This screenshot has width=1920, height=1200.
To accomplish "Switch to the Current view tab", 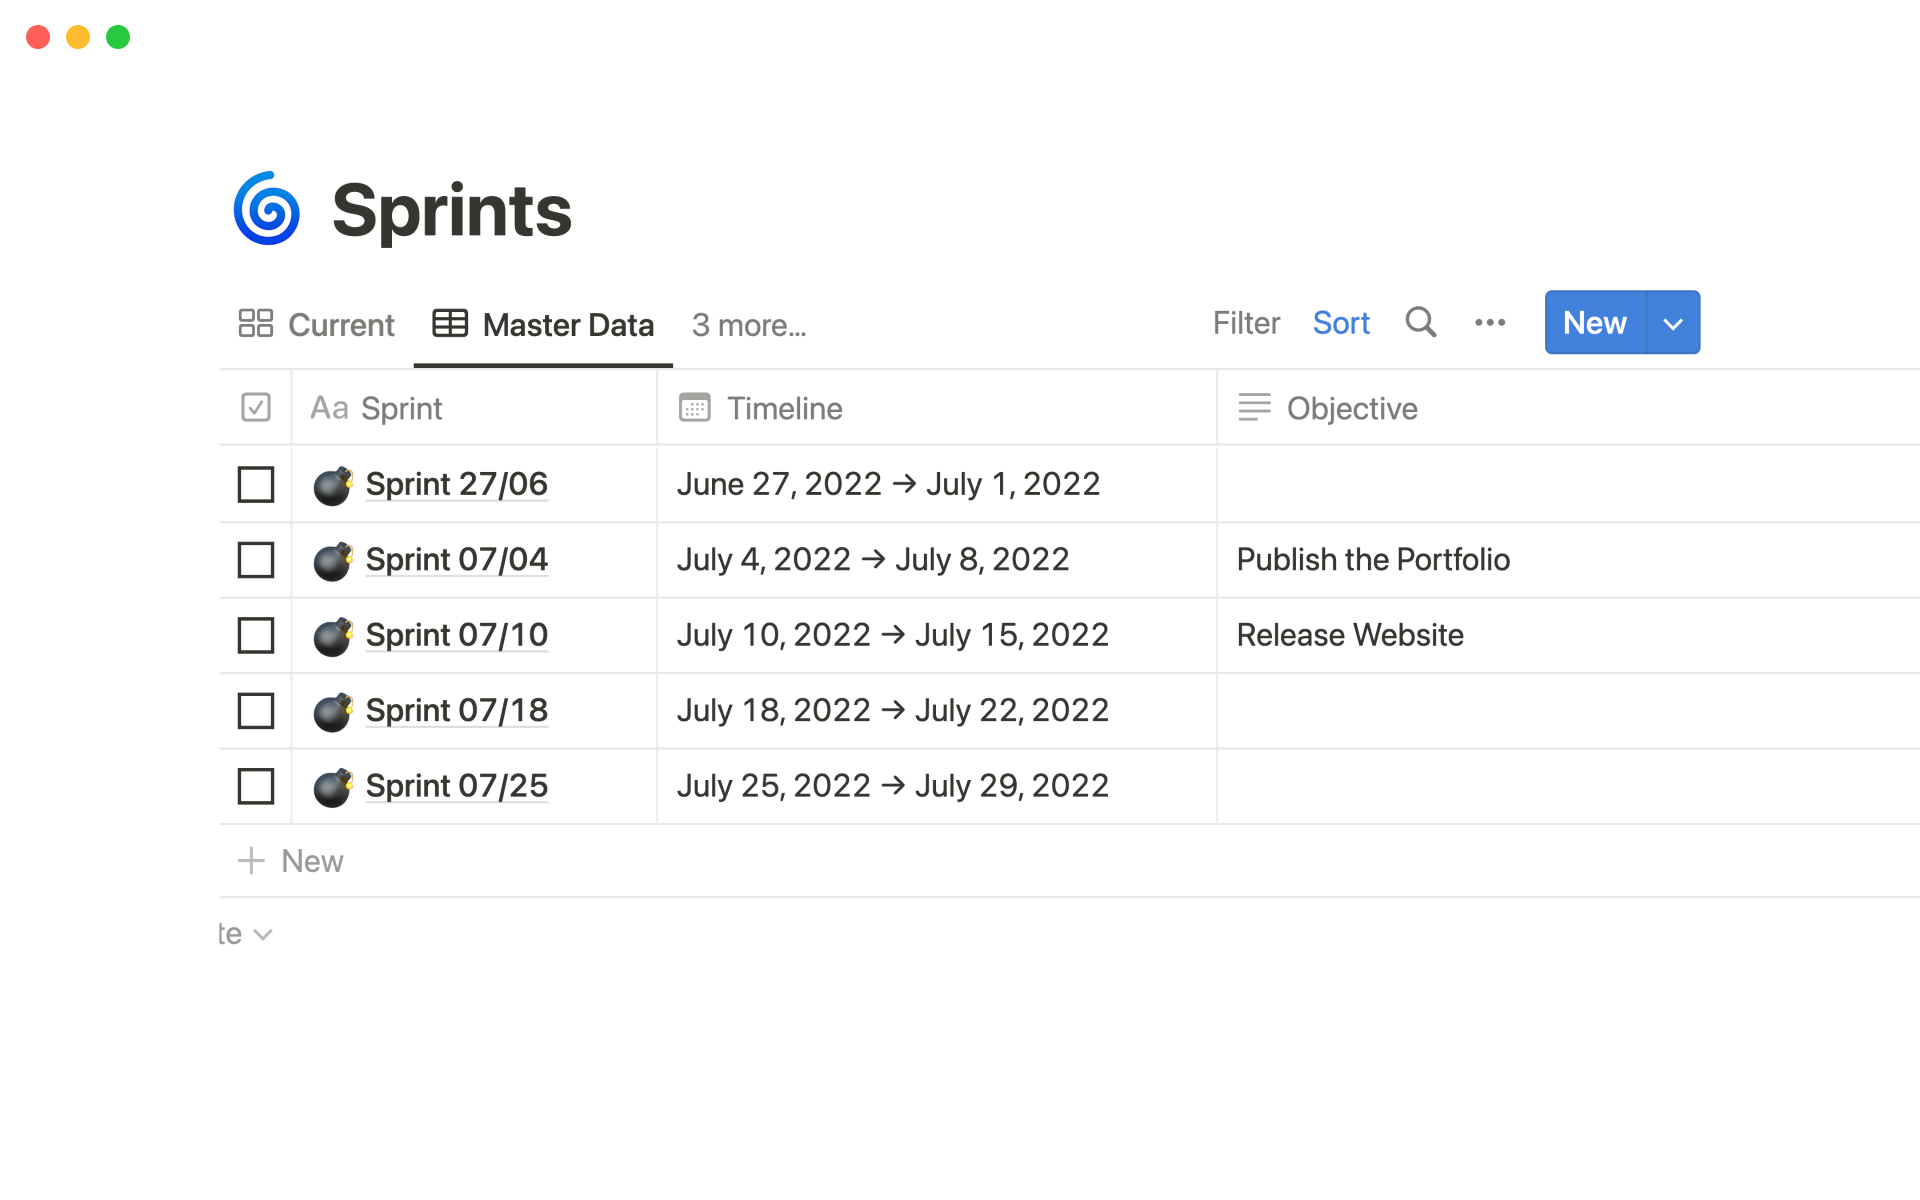I will coord(317,325).
